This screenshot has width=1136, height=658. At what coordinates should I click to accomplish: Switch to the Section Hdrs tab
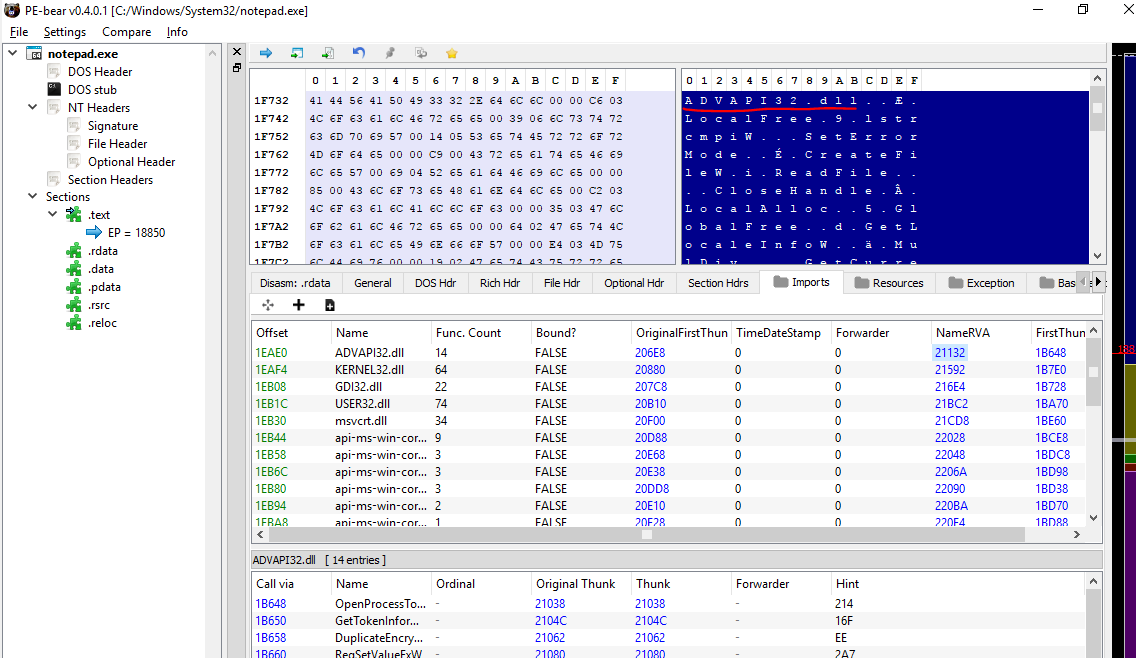click(718, 283)
